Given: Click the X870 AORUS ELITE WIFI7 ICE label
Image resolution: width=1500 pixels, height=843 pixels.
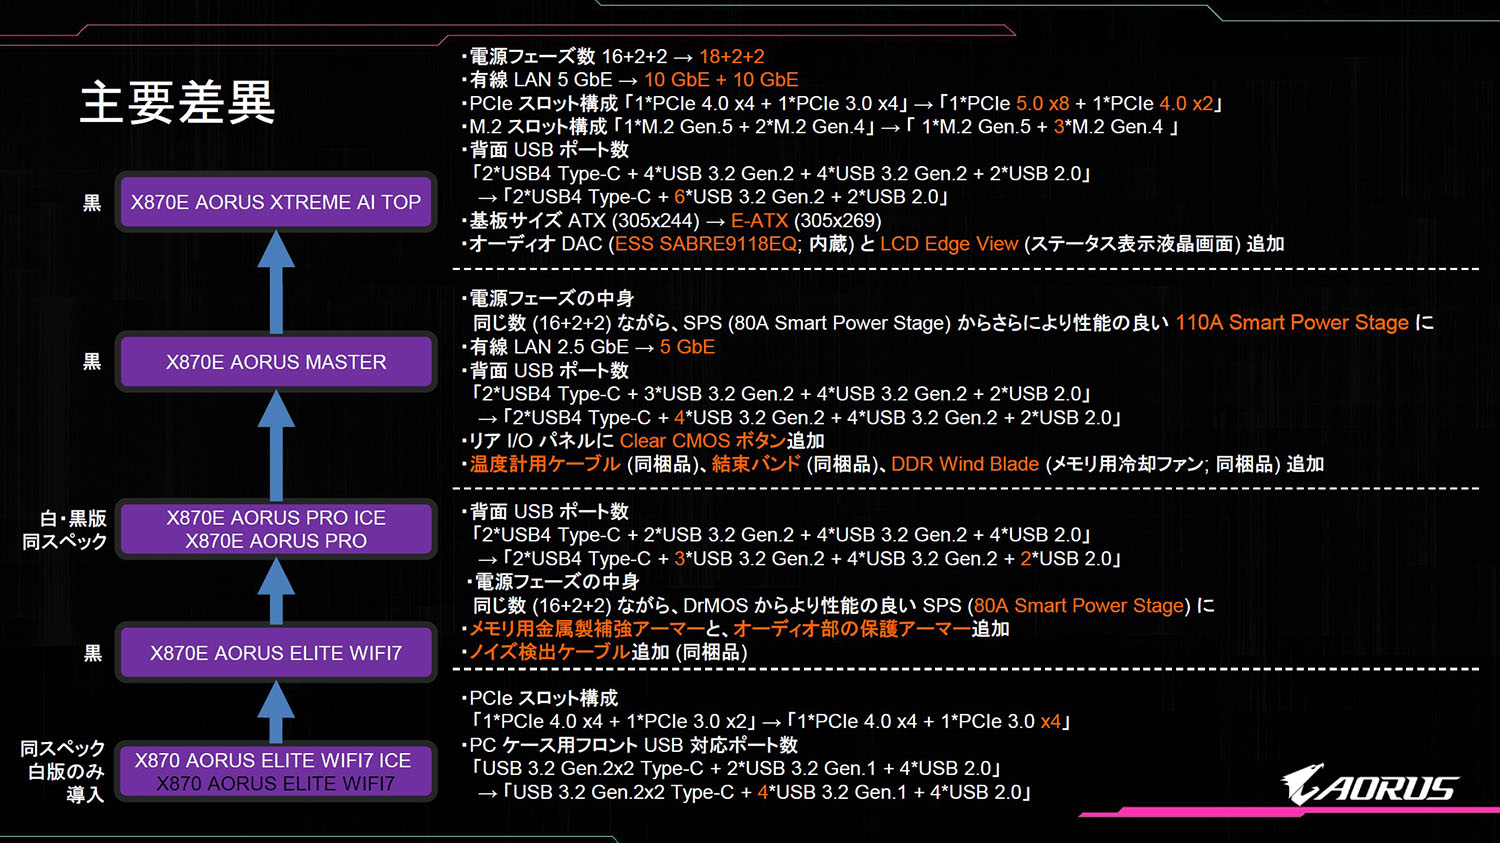Looking at the screenshot, I should click(x=273, y=761).
